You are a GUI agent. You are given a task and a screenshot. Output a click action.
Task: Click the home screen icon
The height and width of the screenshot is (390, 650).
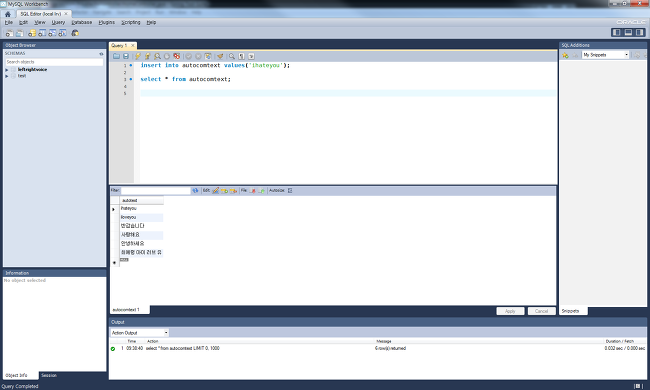pyautogui.click(x=7, y=14)
